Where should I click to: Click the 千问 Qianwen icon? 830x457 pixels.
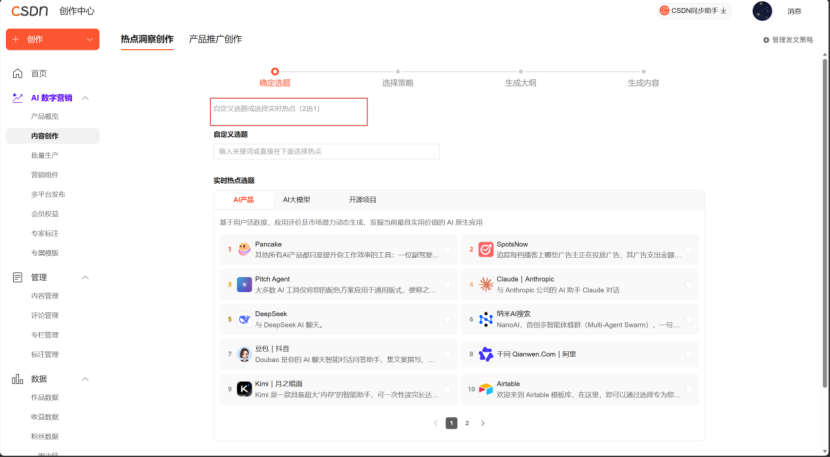click(x=485, y=354)
